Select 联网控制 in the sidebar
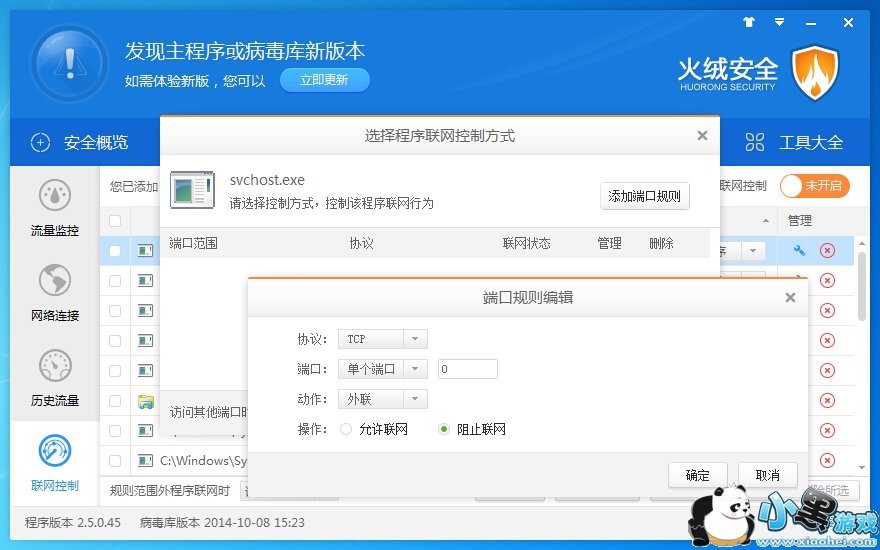The image size is (880, 550). point(55,463)
